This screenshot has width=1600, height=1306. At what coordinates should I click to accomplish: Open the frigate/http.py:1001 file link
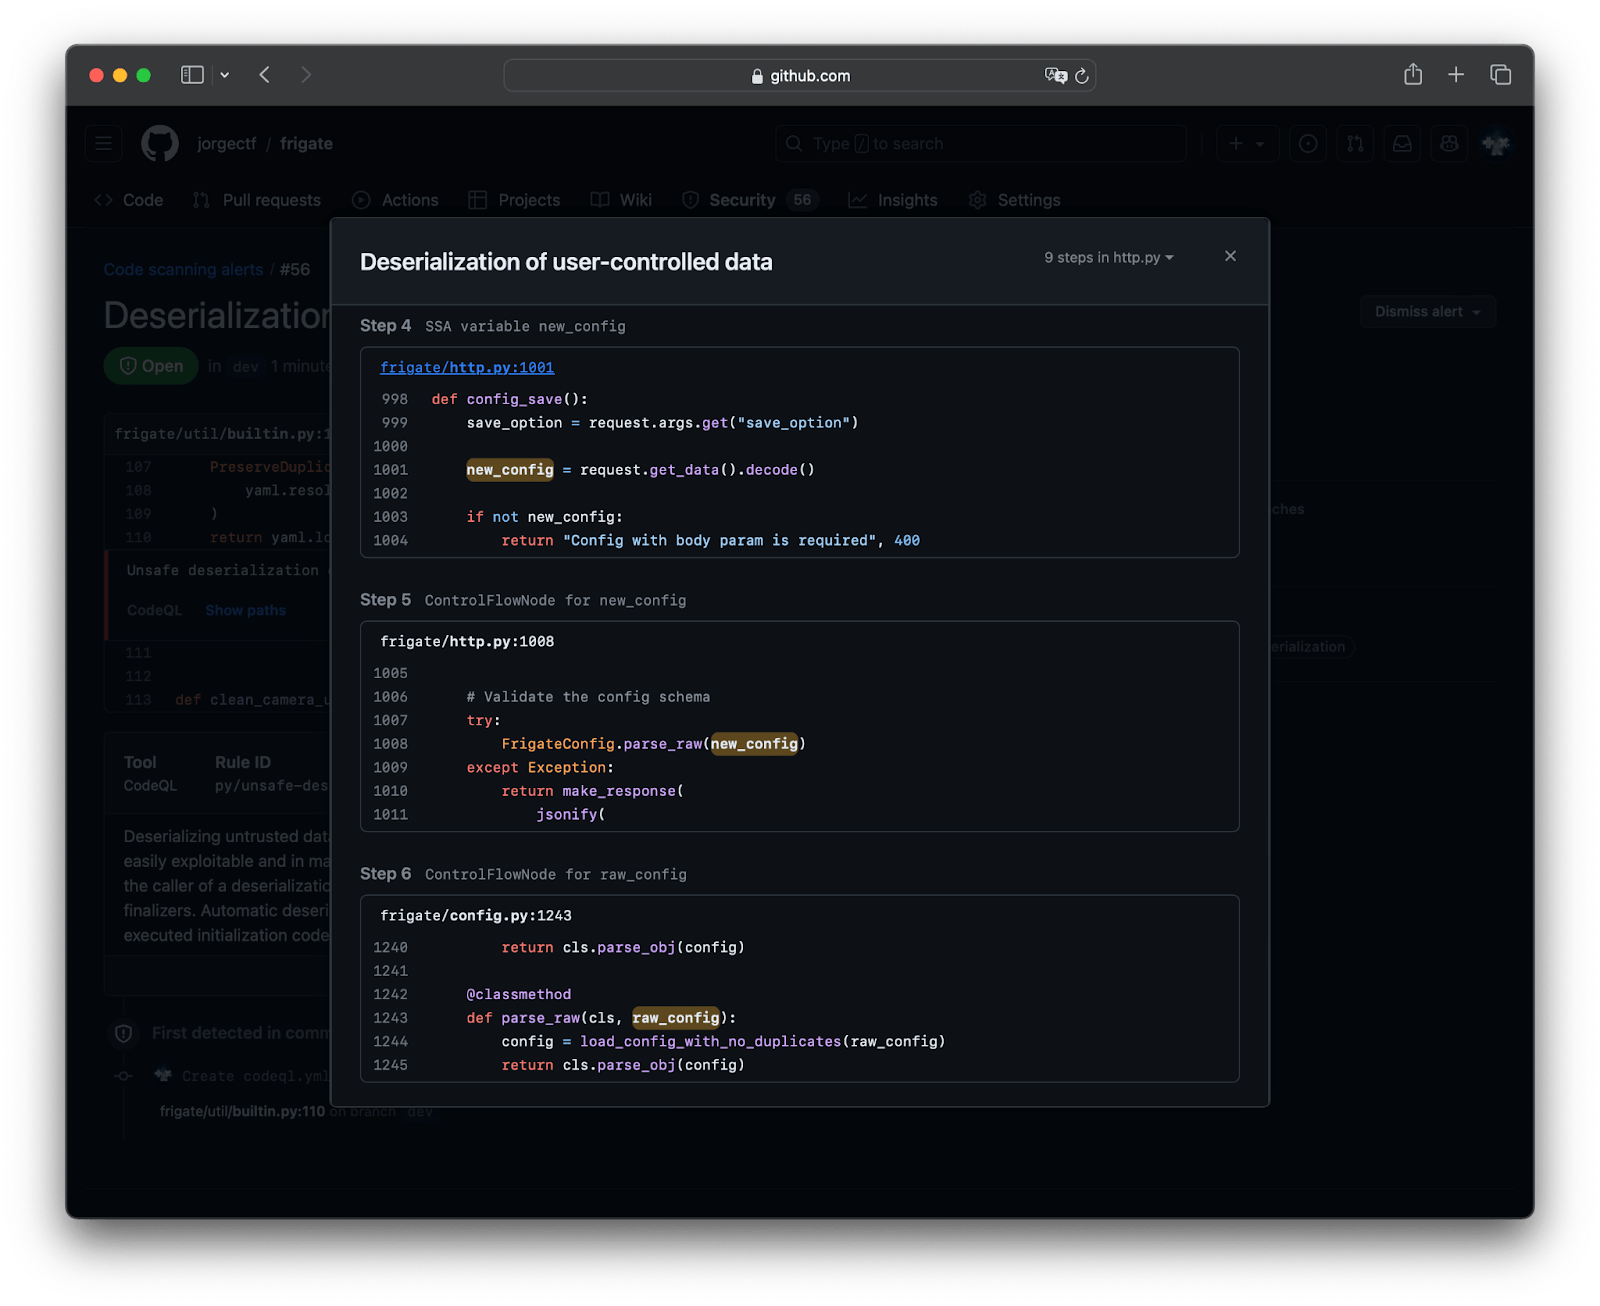466,367
